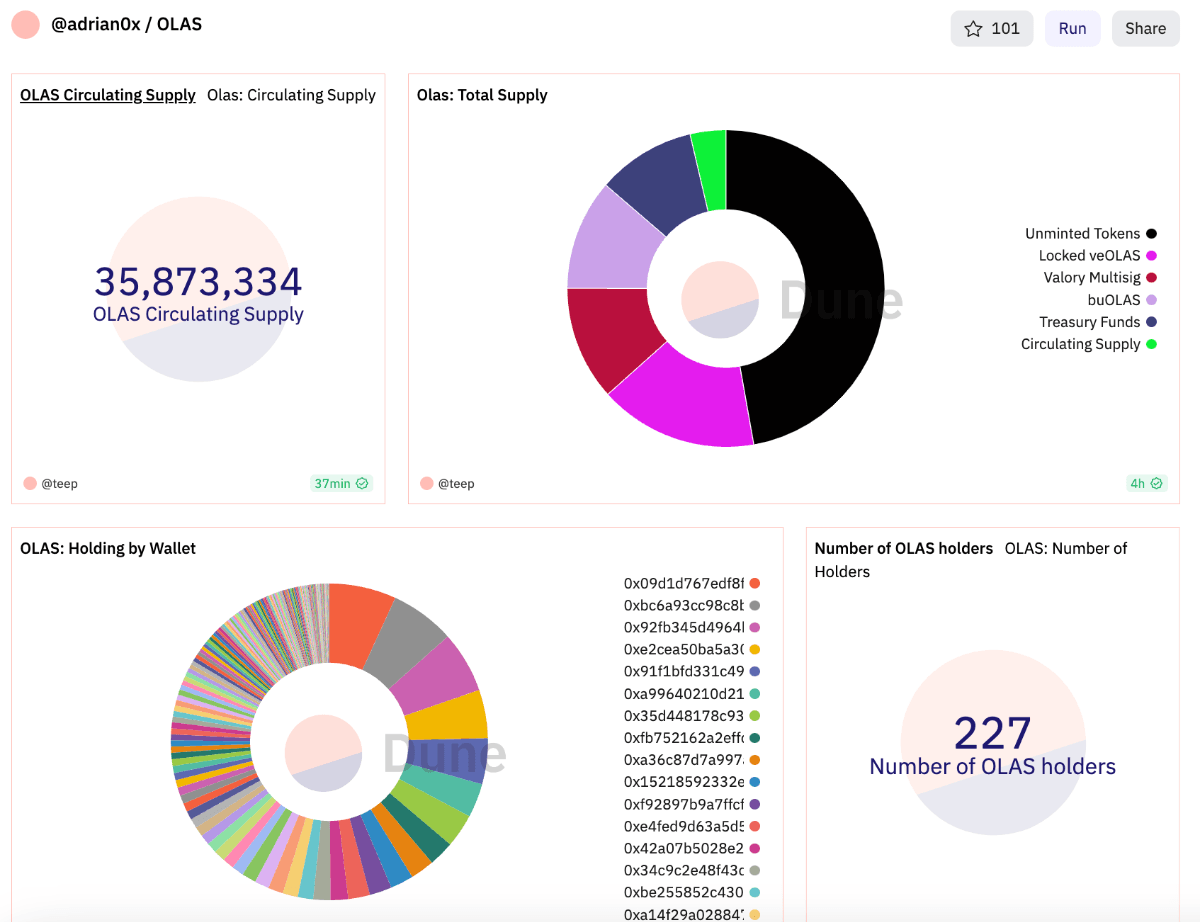Click wallet 0xe4fed9d63a5d5 legend label

684,826
